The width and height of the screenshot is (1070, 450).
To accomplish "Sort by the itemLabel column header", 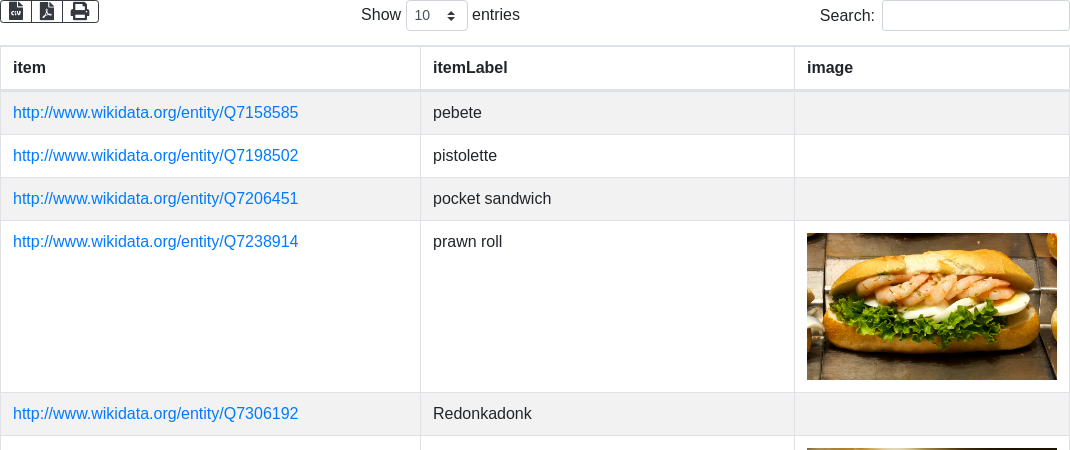I will pos(470,68).
